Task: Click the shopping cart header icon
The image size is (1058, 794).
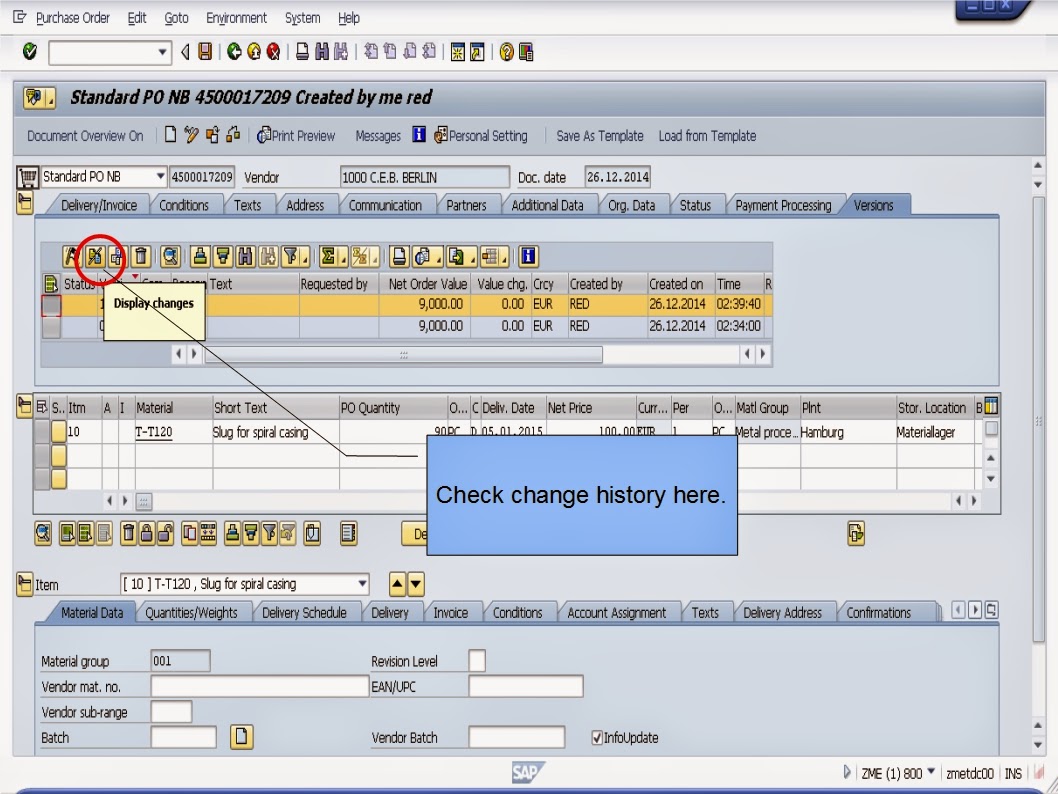Action: [28, 177]
